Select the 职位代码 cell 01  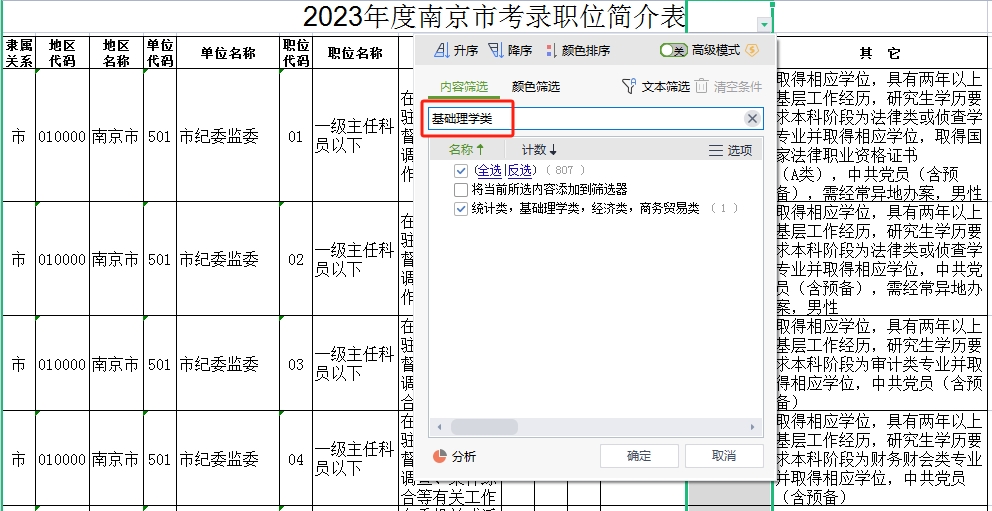pyautogui.click(x=295, y=136)
